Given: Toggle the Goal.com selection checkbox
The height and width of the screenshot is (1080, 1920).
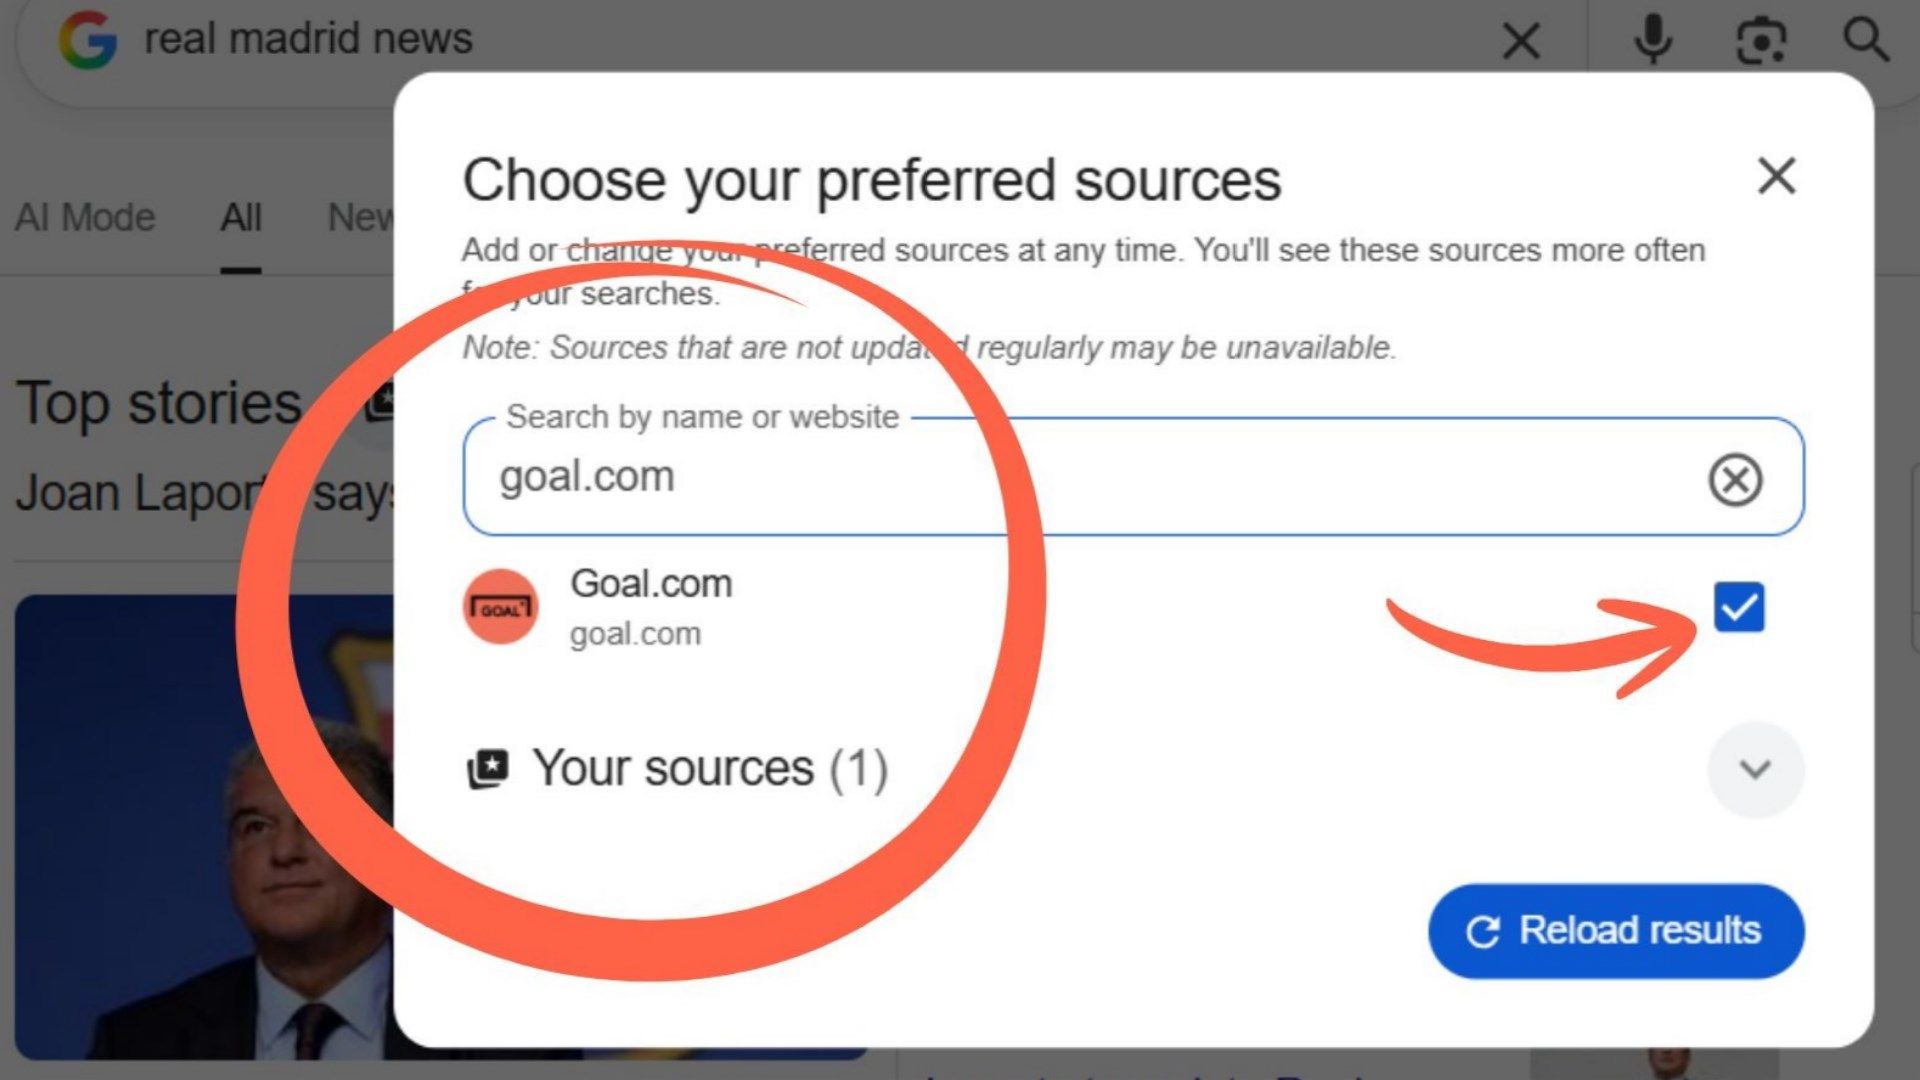Looking at the screenshot, I should [1738, 606].
